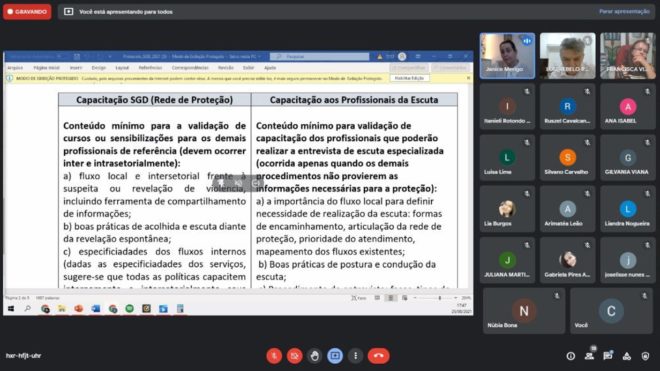Image resolution: width=660 pixels, height=371 pixels.
Task: Click Comentários button in Word
Action: click(x=450, y=67)
